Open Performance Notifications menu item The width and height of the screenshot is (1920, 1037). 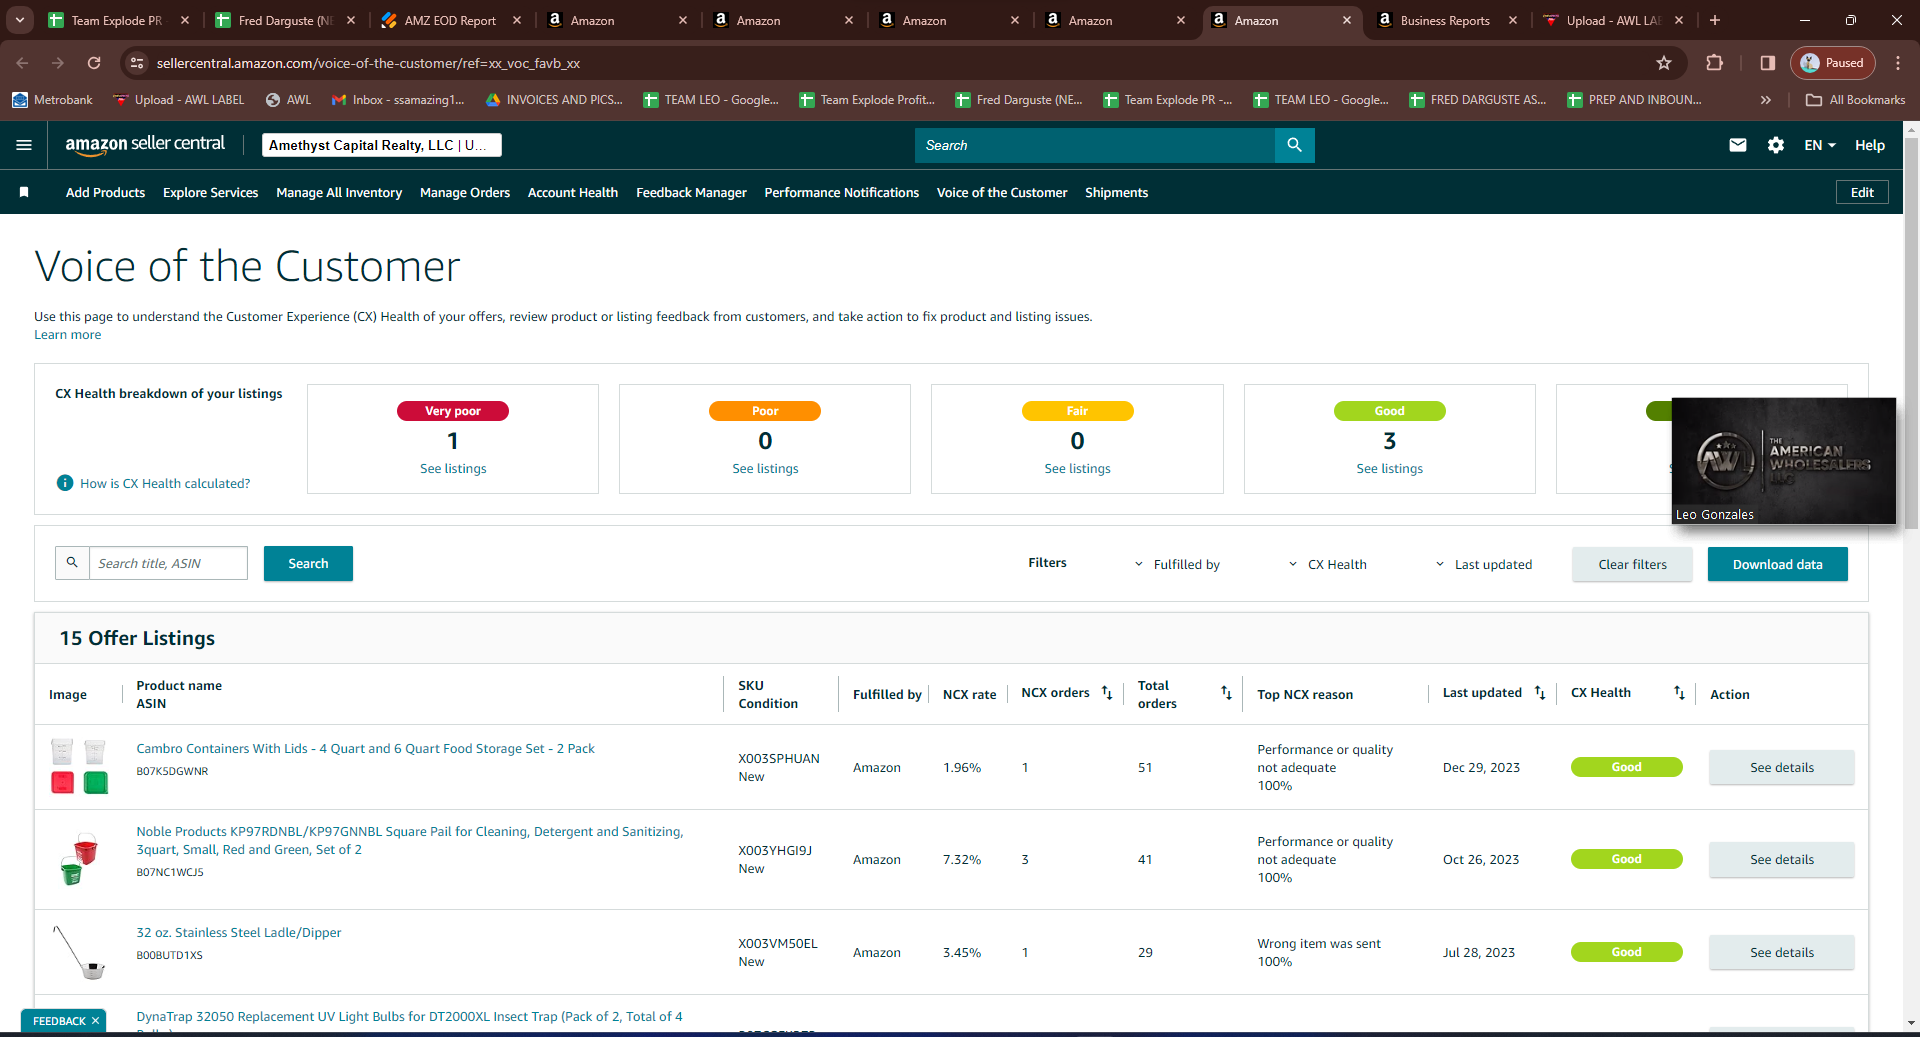click(842, 192)
